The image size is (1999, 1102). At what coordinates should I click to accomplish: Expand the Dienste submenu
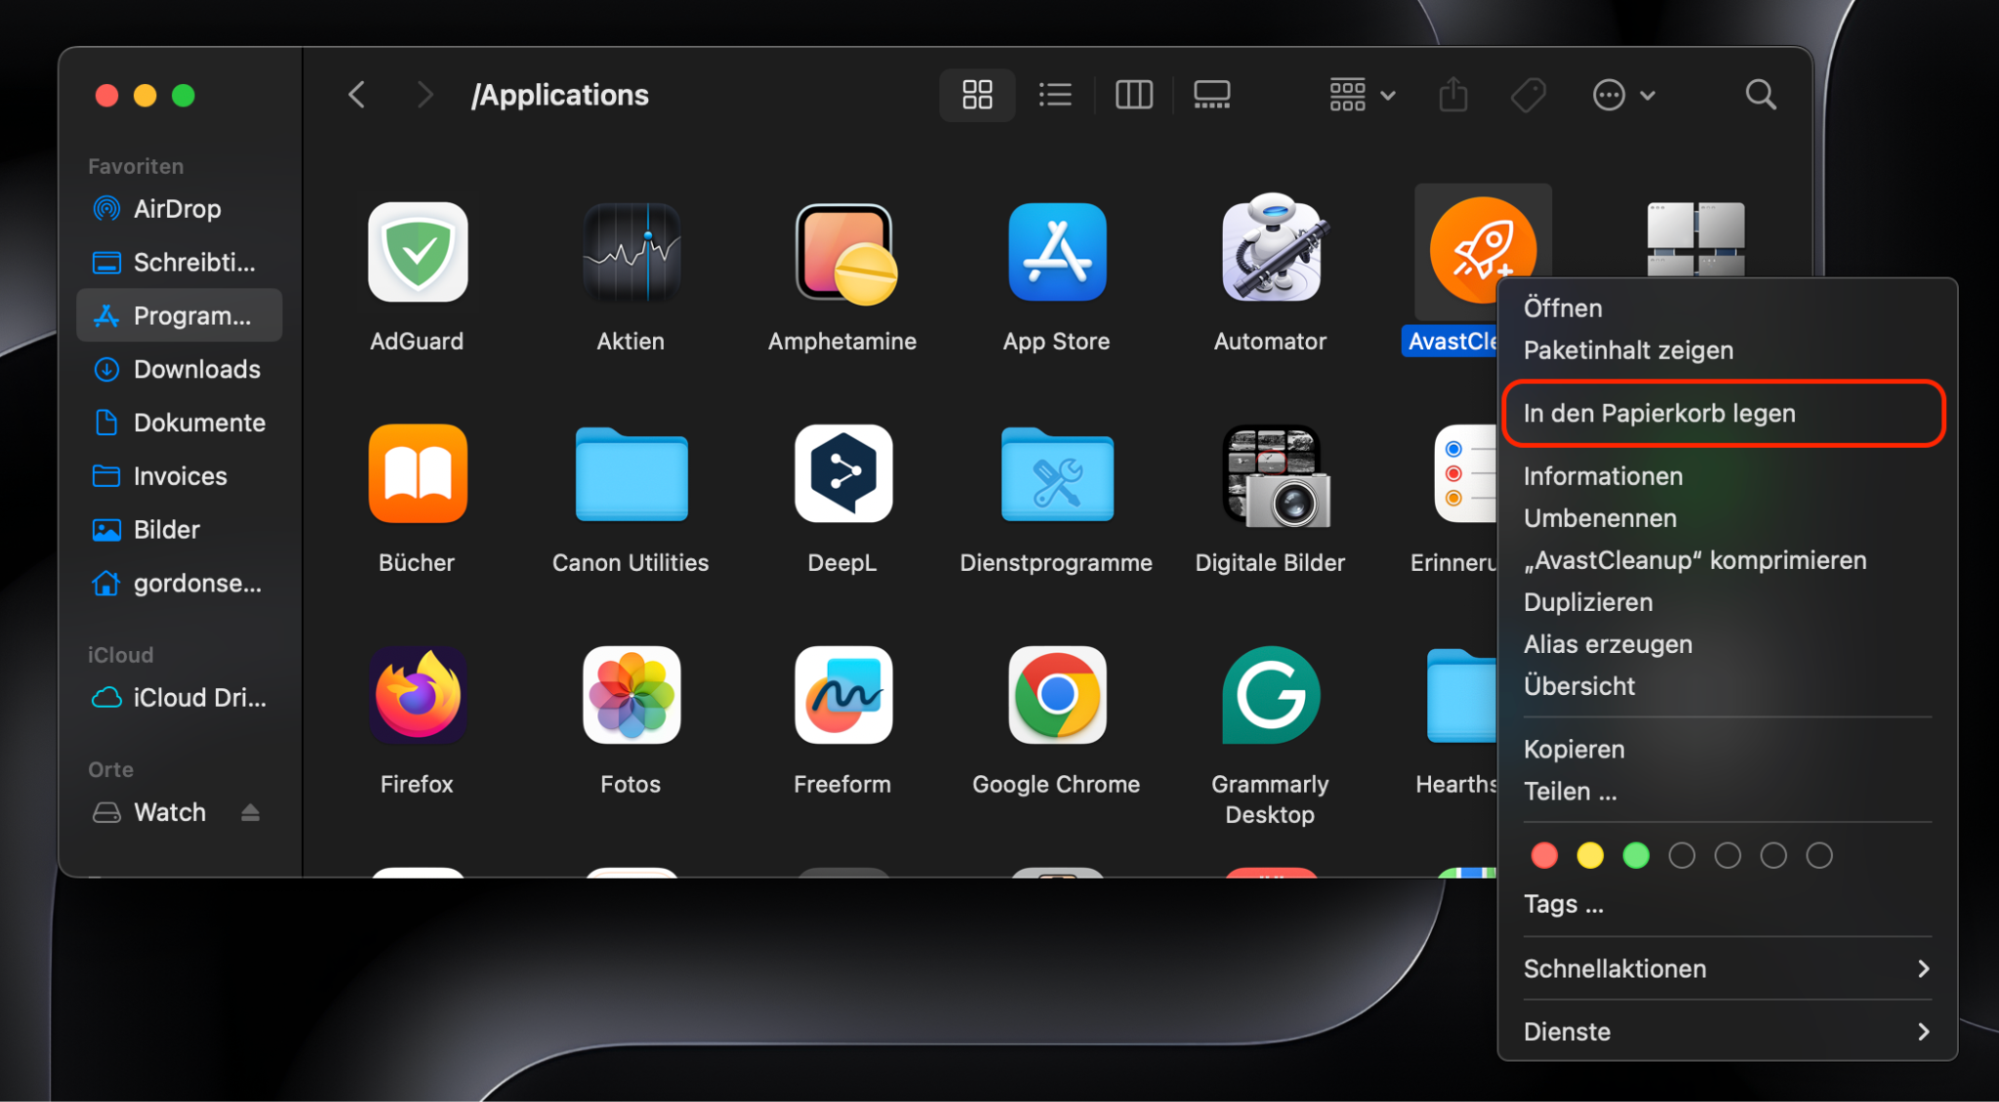tap(1727, 1032)
